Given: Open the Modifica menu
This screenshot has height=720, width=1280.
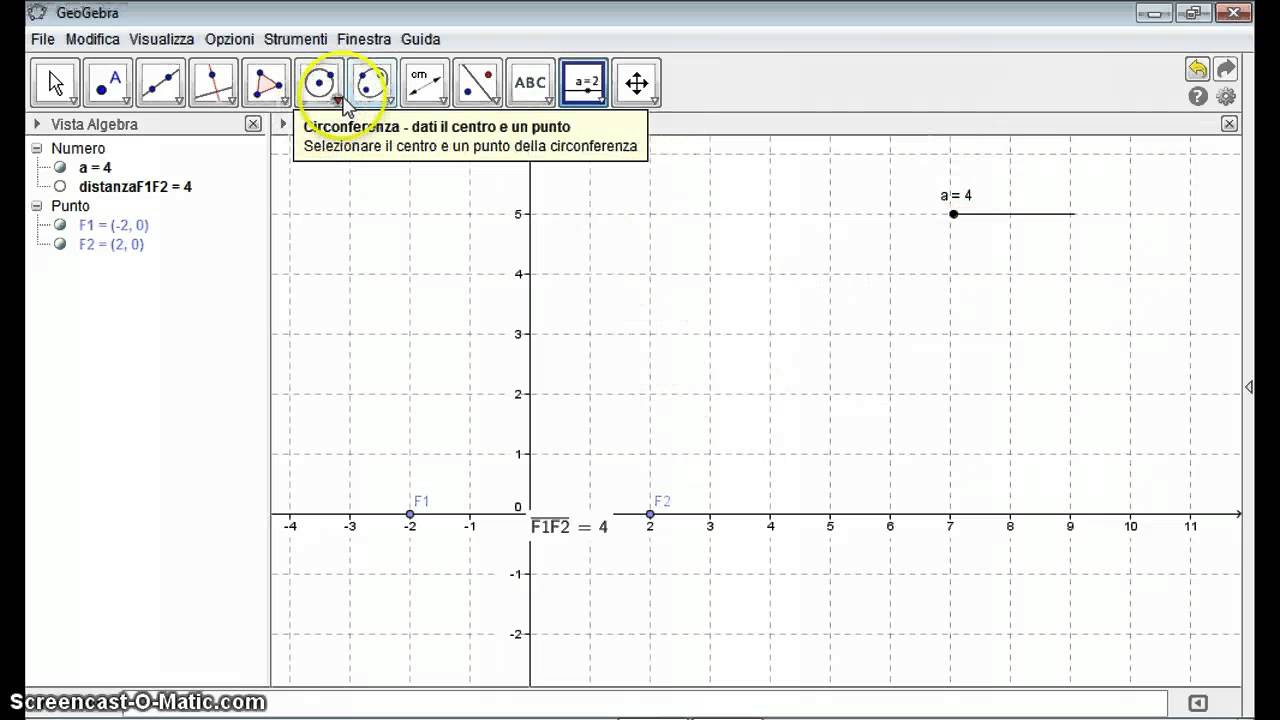Looking at the screenshot, I should pyautogui.click(x=92, y=39).
